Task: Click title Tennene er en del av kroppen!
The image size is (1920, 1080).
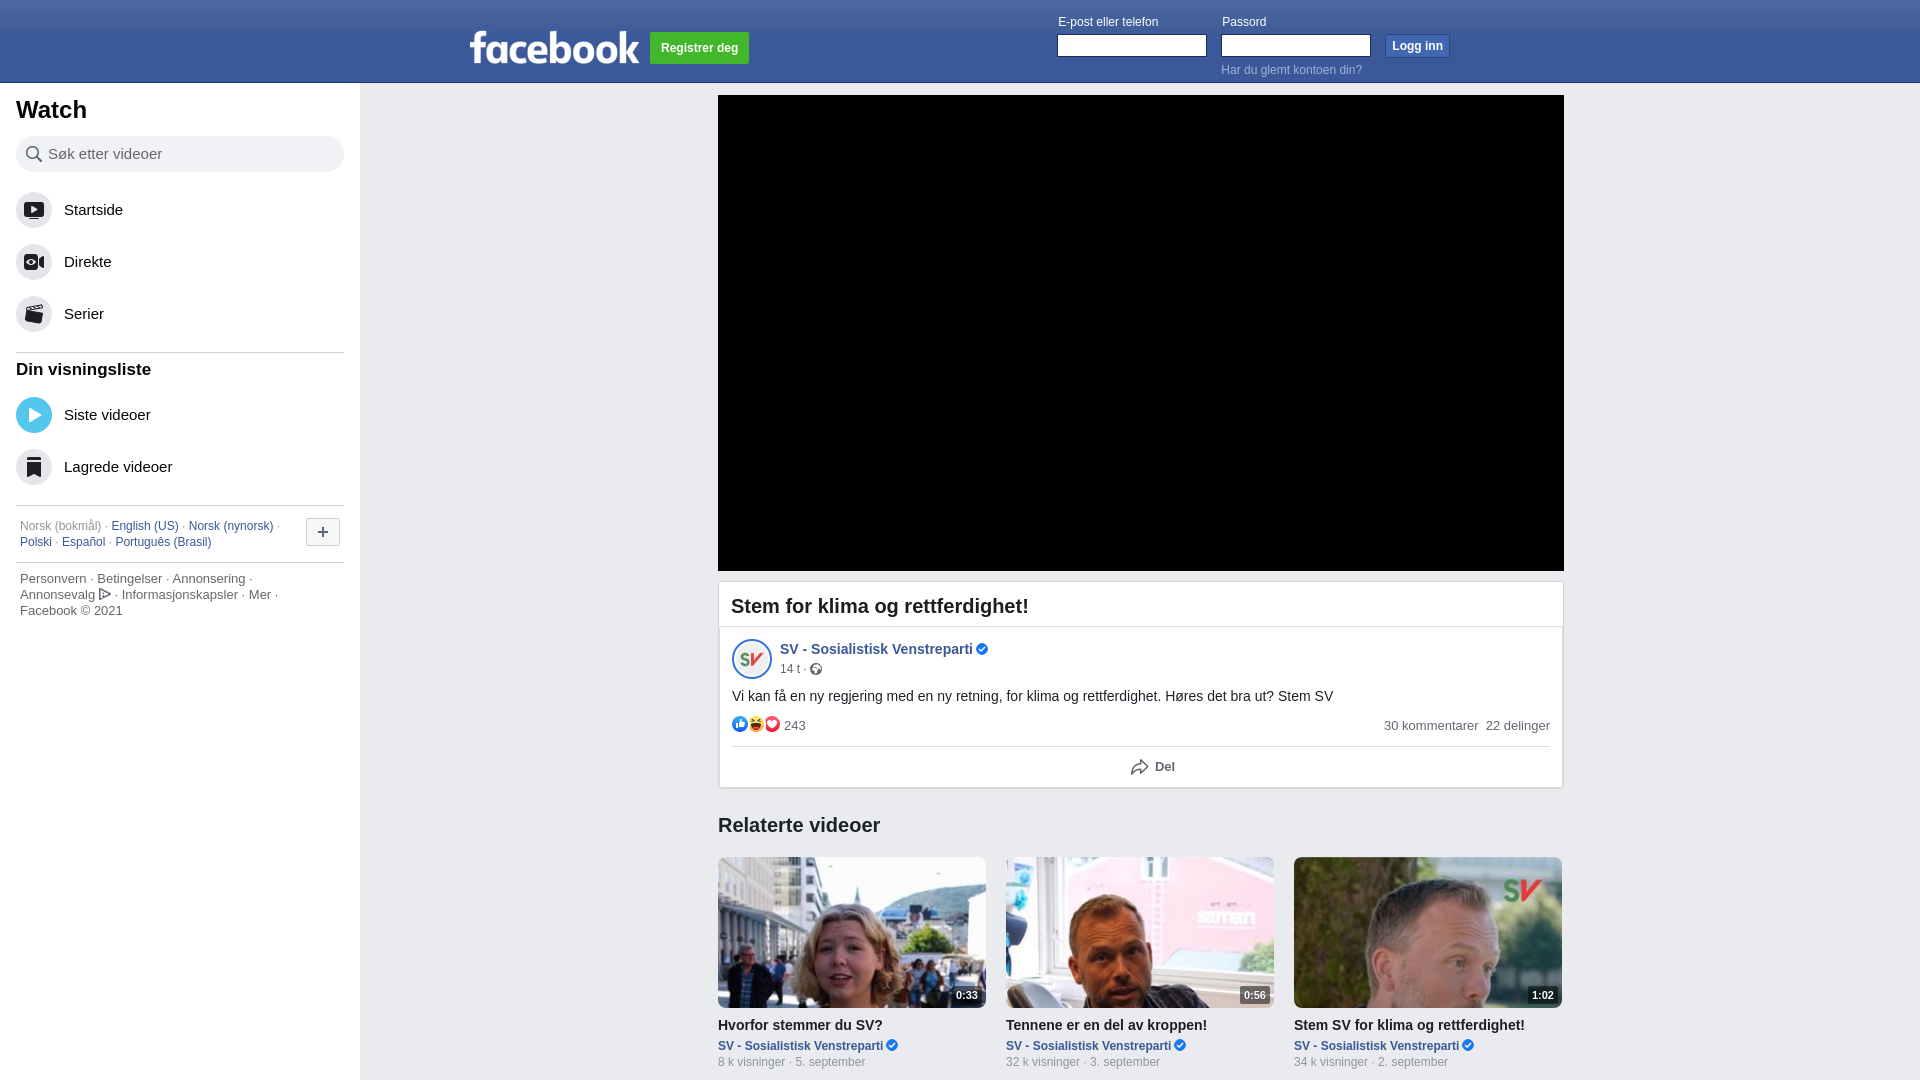Action: pyautogui.click(x=1106, y=1025)
